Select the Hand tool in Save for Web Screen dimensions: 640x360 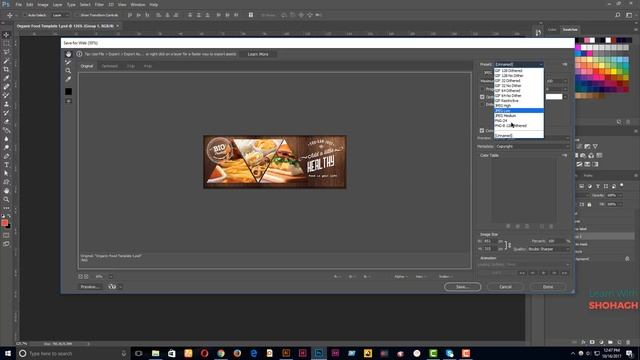pyautogui.click(x=68, y=54)
